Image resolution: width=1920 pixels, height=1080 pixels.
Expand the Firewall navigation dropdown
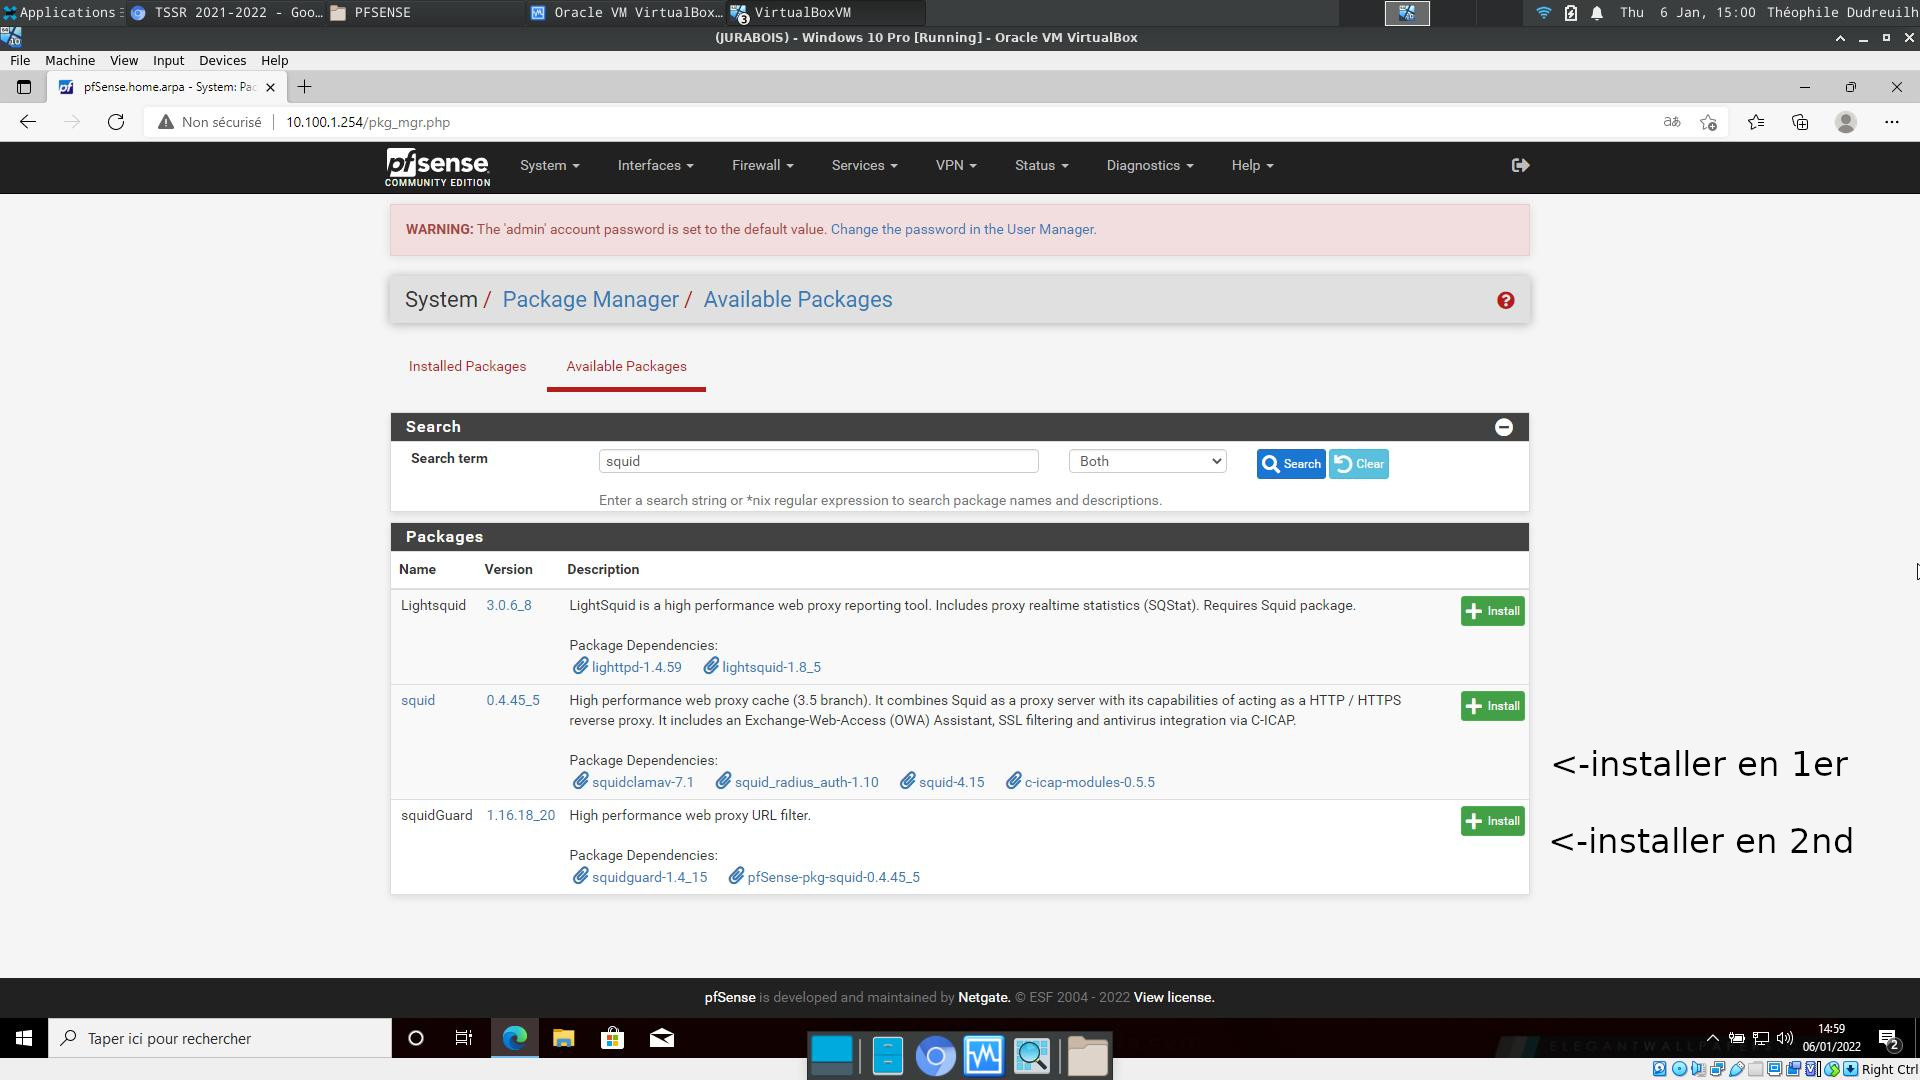coord(762,165)
